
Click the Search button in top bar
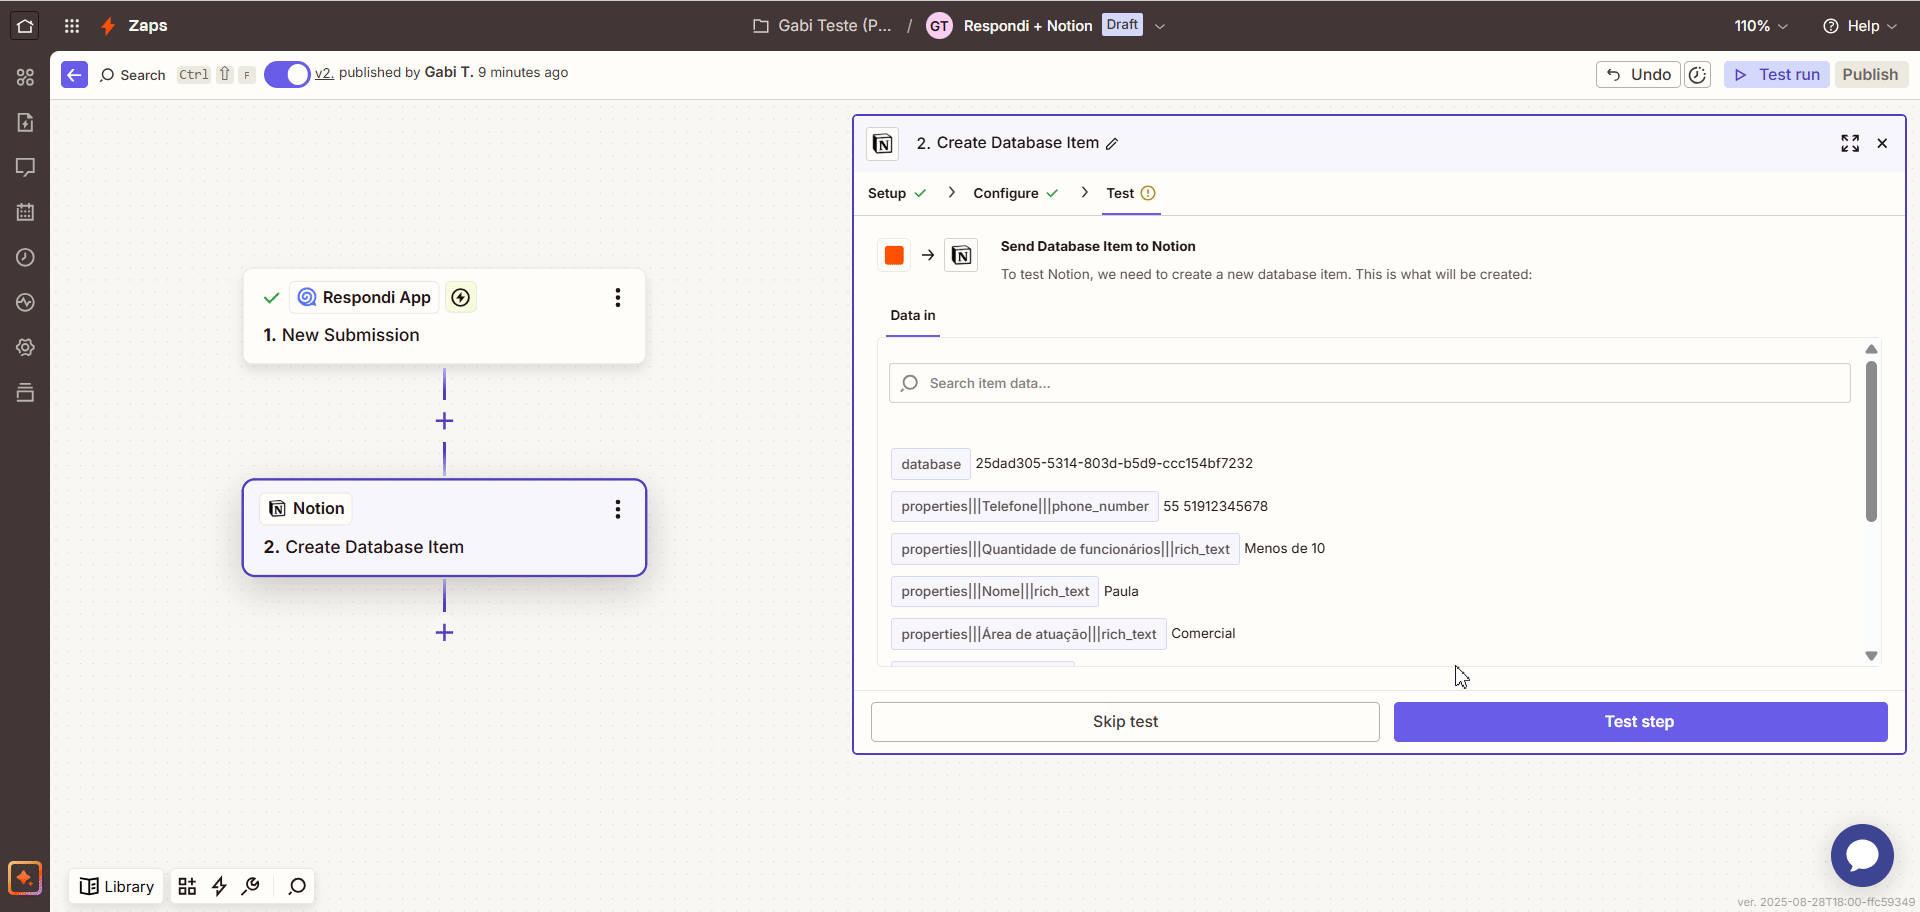(x=132, y=75)
